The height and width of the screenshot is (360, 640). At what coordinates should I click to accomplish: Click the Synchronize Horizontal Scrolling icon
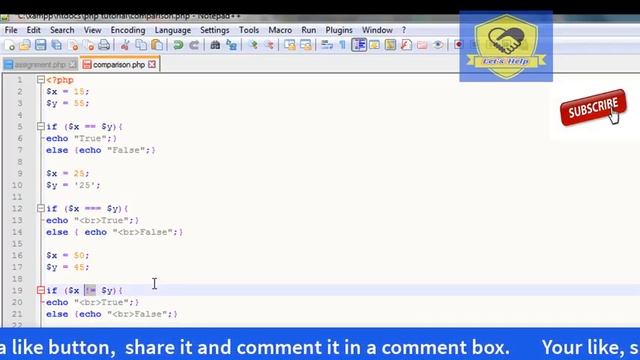[306, 45]
